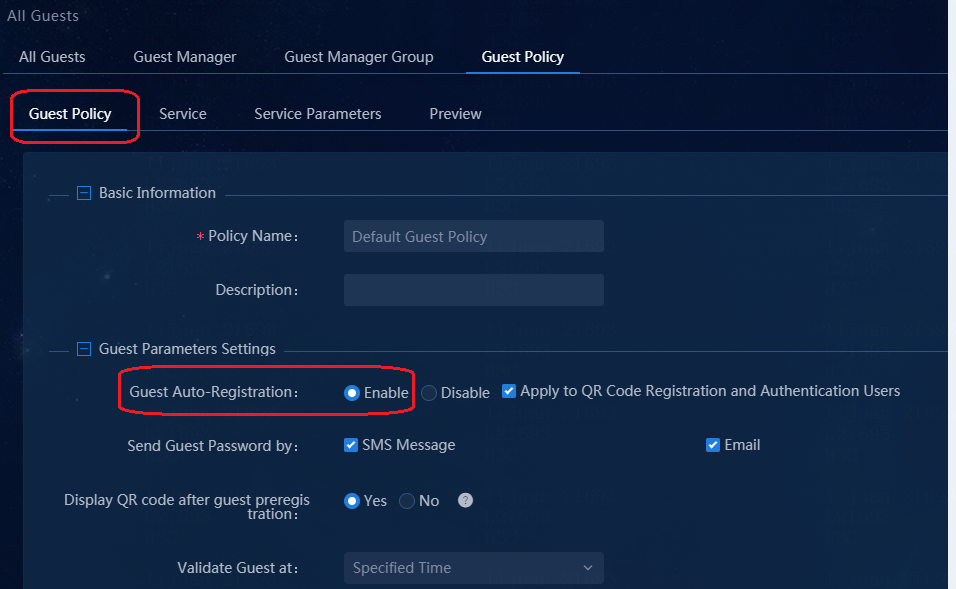This screenshot has width=956, height=589.
Task: Open the Preview sub-tab
Action: click(x=455, y=114)
